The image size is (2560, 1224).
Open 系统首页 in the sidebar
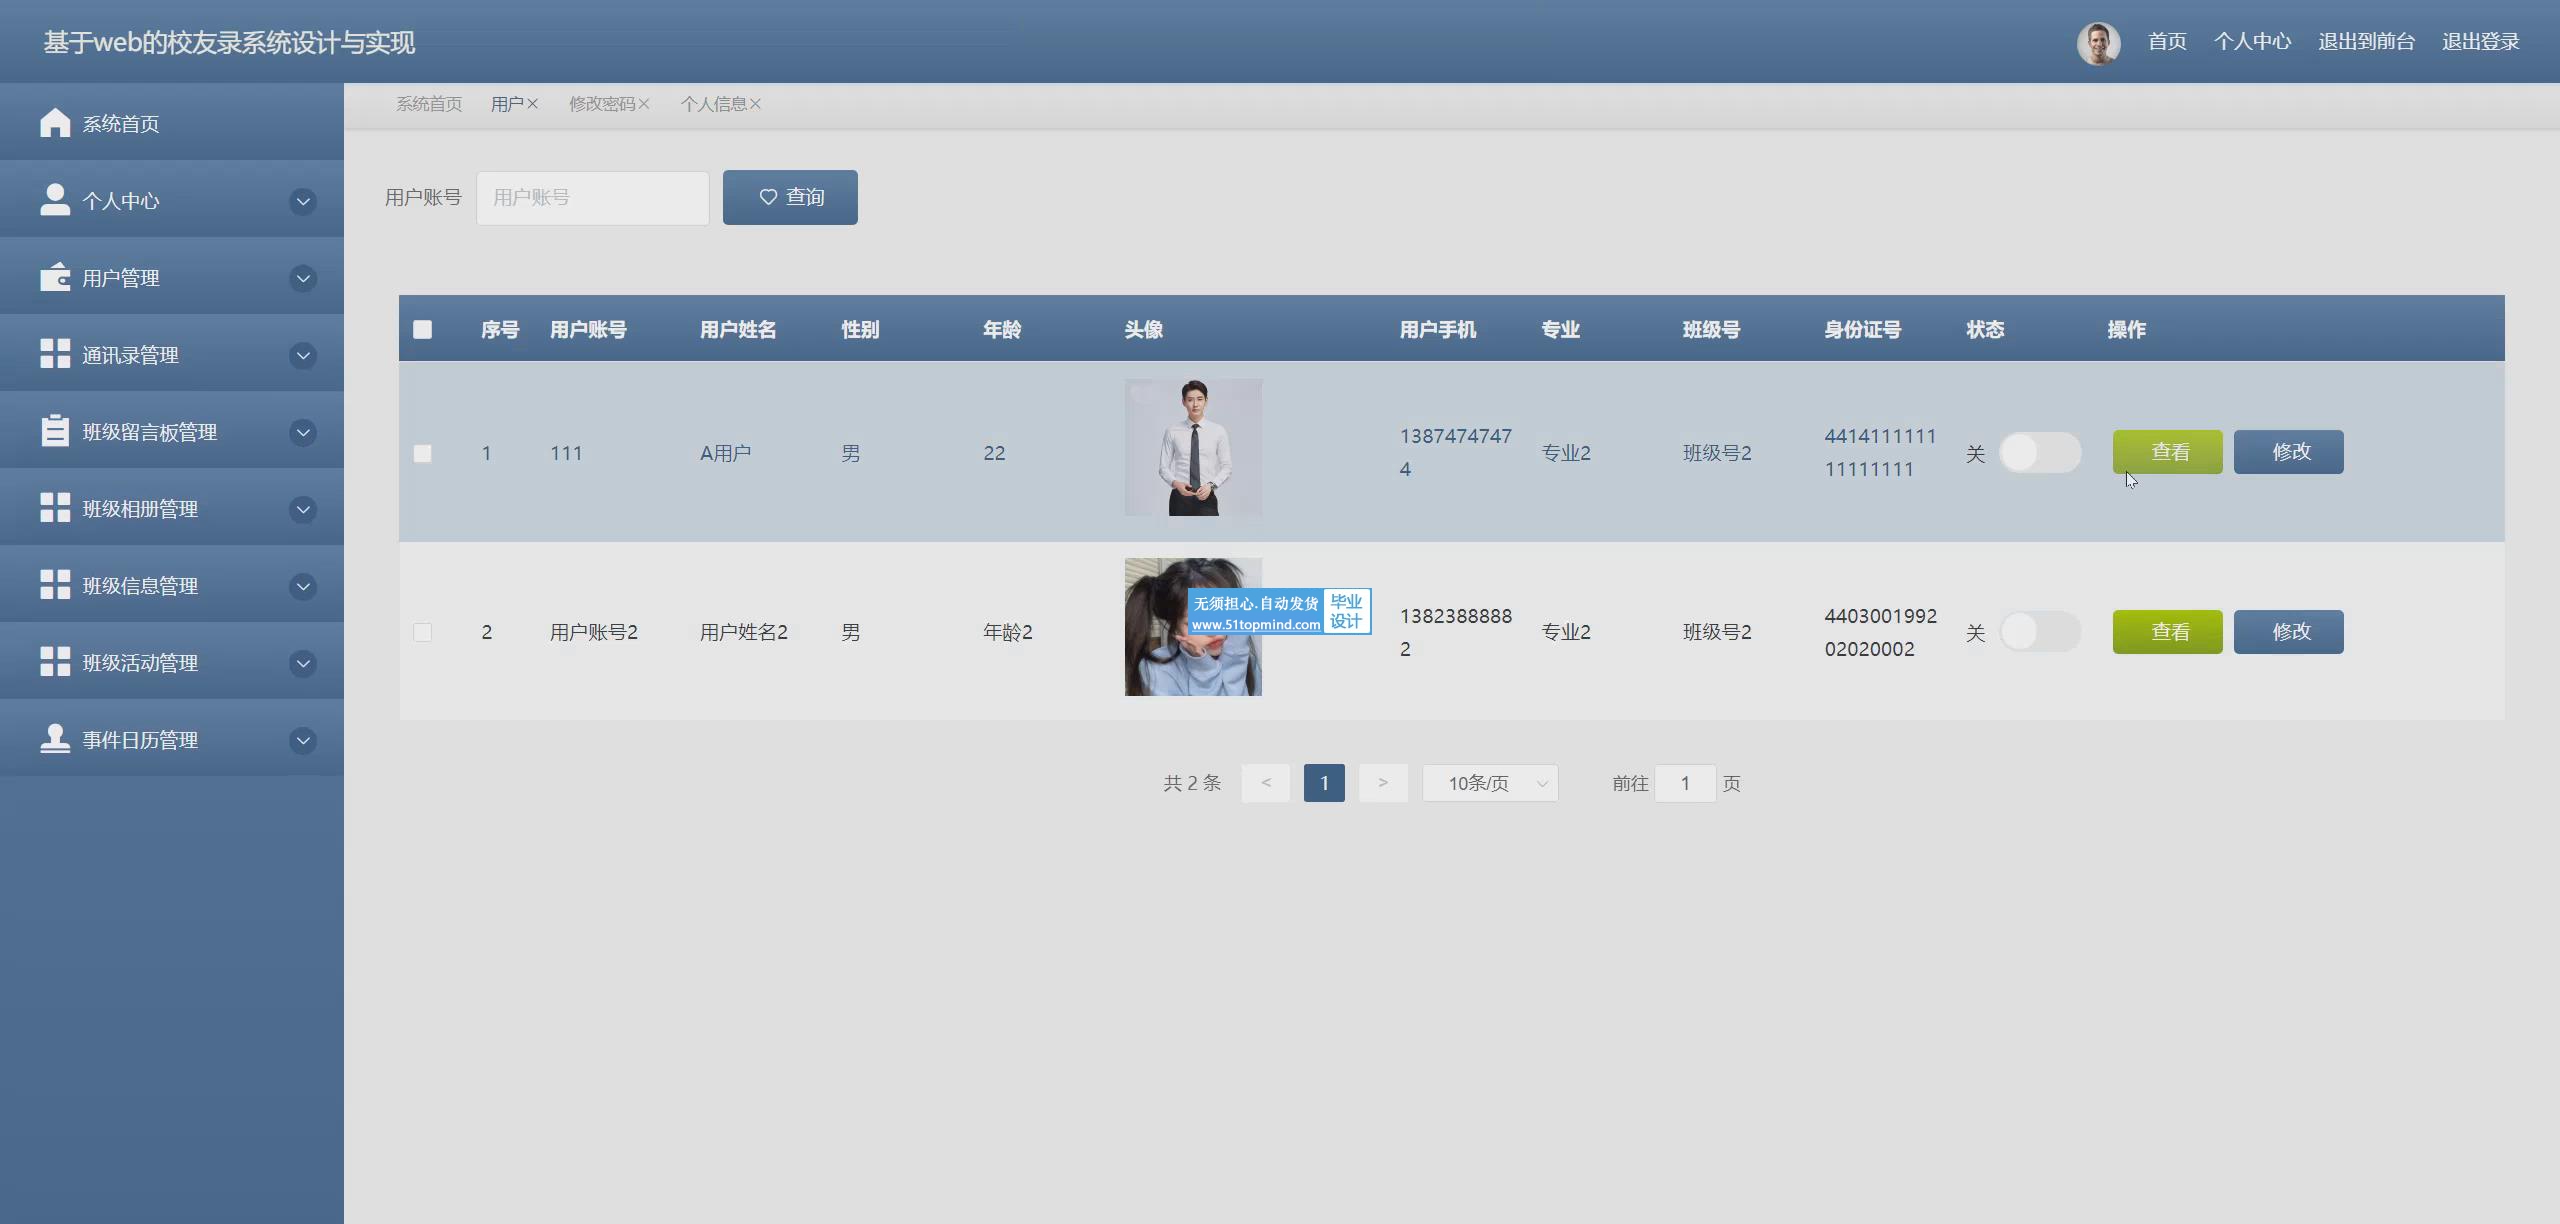click(172, 122)
